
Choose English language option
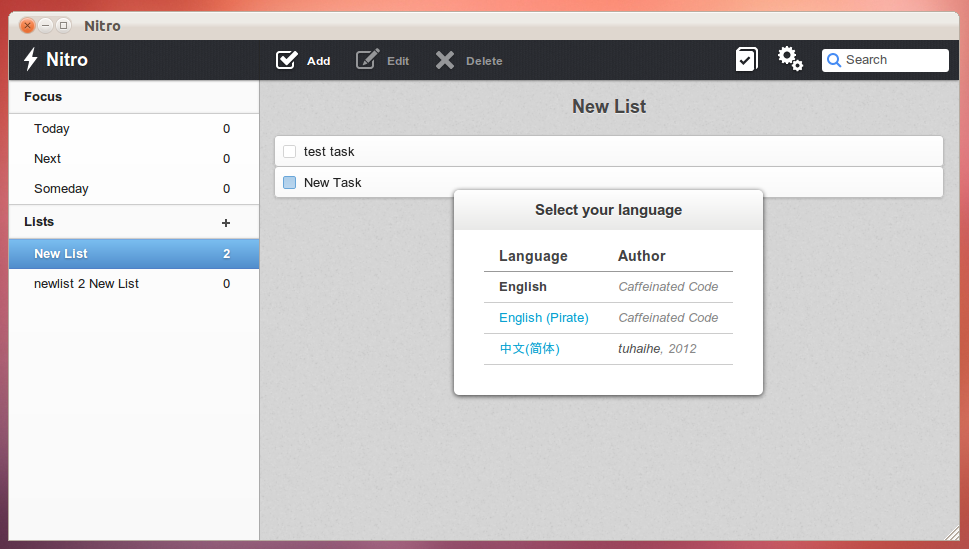click(x=523, y=287)
